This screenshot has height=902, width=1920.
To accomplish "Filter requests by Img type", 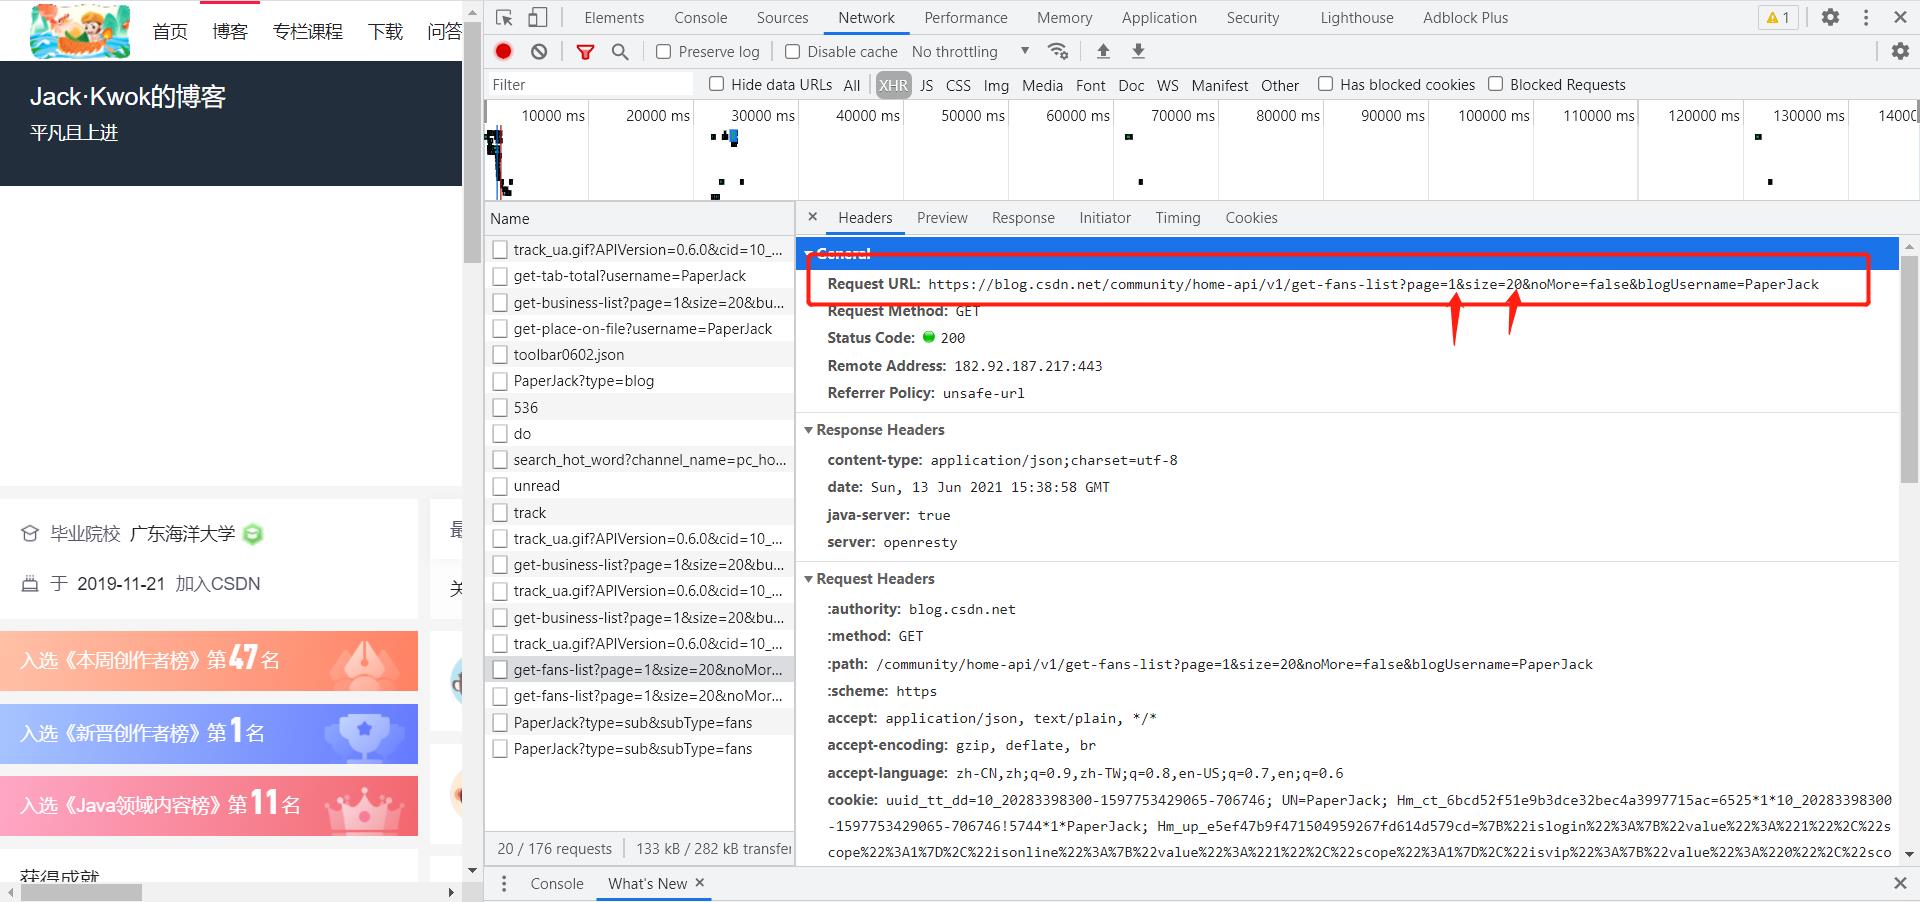I will [996, 85].
